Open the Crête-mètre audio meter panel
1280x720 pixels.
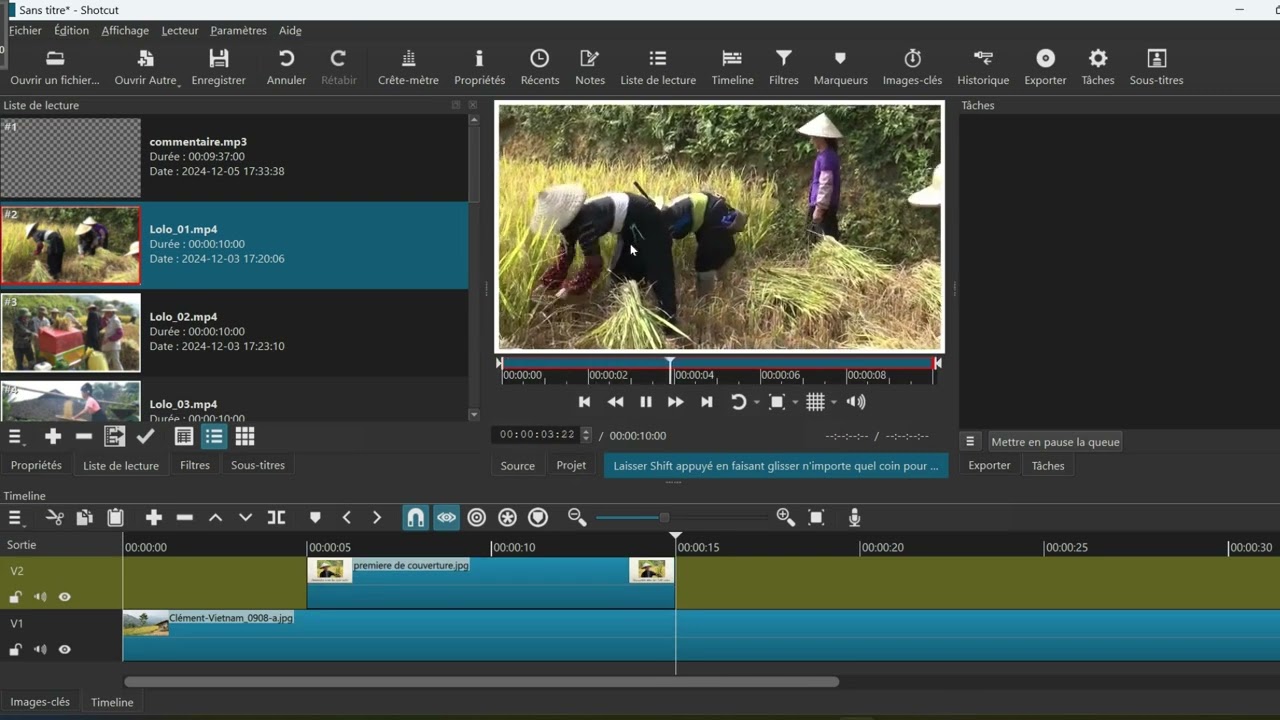[408, 67]
